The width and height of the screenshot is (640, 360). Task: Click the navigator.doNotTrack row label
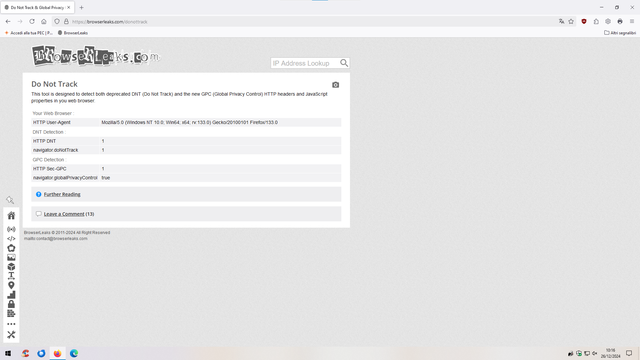click(x=56, y=150)
